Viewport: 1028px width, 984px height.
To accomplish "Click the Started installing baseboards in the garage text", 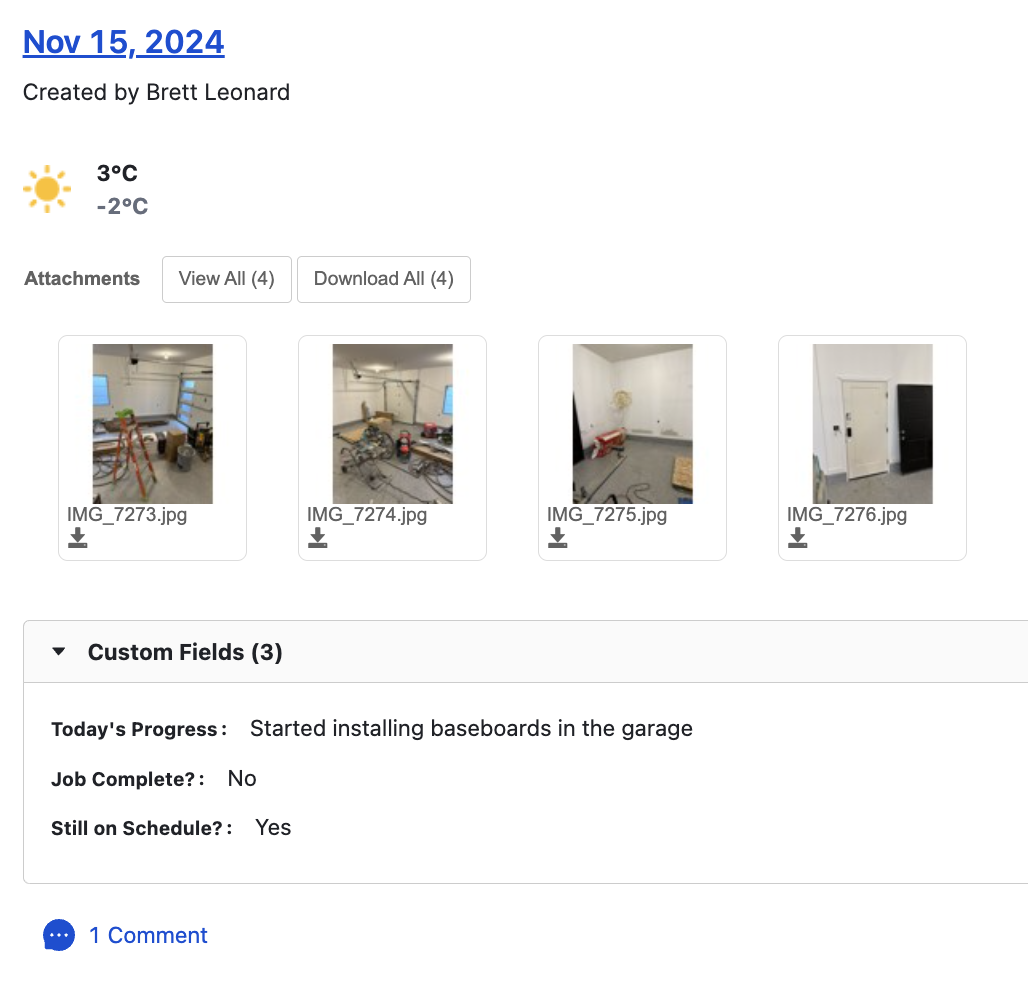I will click(x=471, y=728).
